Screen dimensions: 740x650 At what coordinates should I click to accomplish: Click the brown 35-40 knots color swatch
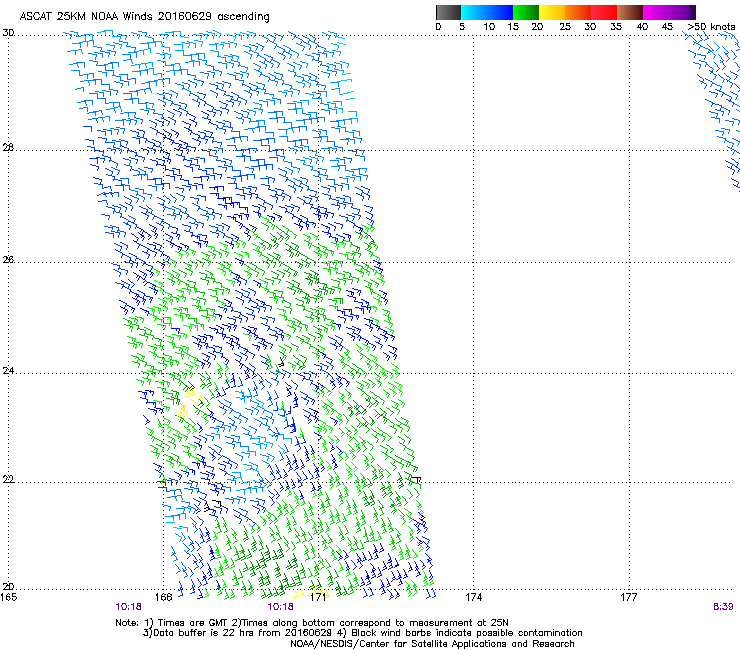(630, 12)
